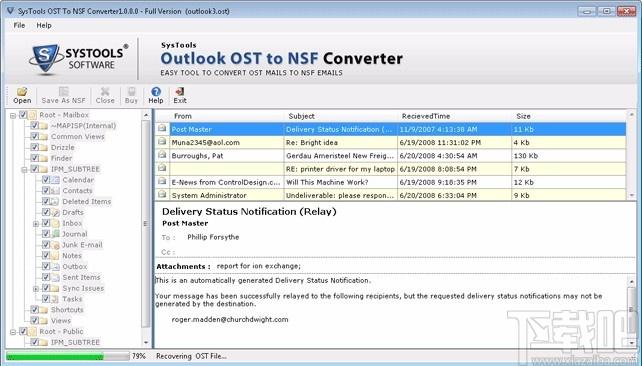Image resolution: width=642 pixels, height=366 pixels.
Task: Click the recovery progress bar at 79%
Action: (x=68, y=356)
